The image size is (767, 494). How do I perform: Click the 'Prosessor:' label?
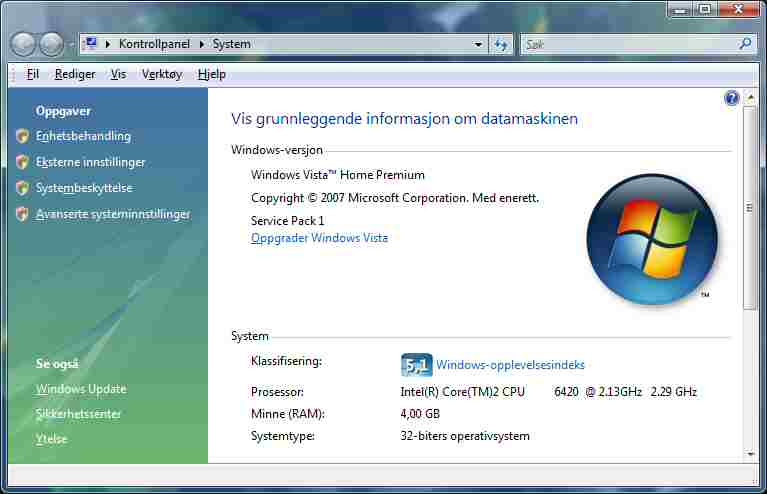(277, 392)
